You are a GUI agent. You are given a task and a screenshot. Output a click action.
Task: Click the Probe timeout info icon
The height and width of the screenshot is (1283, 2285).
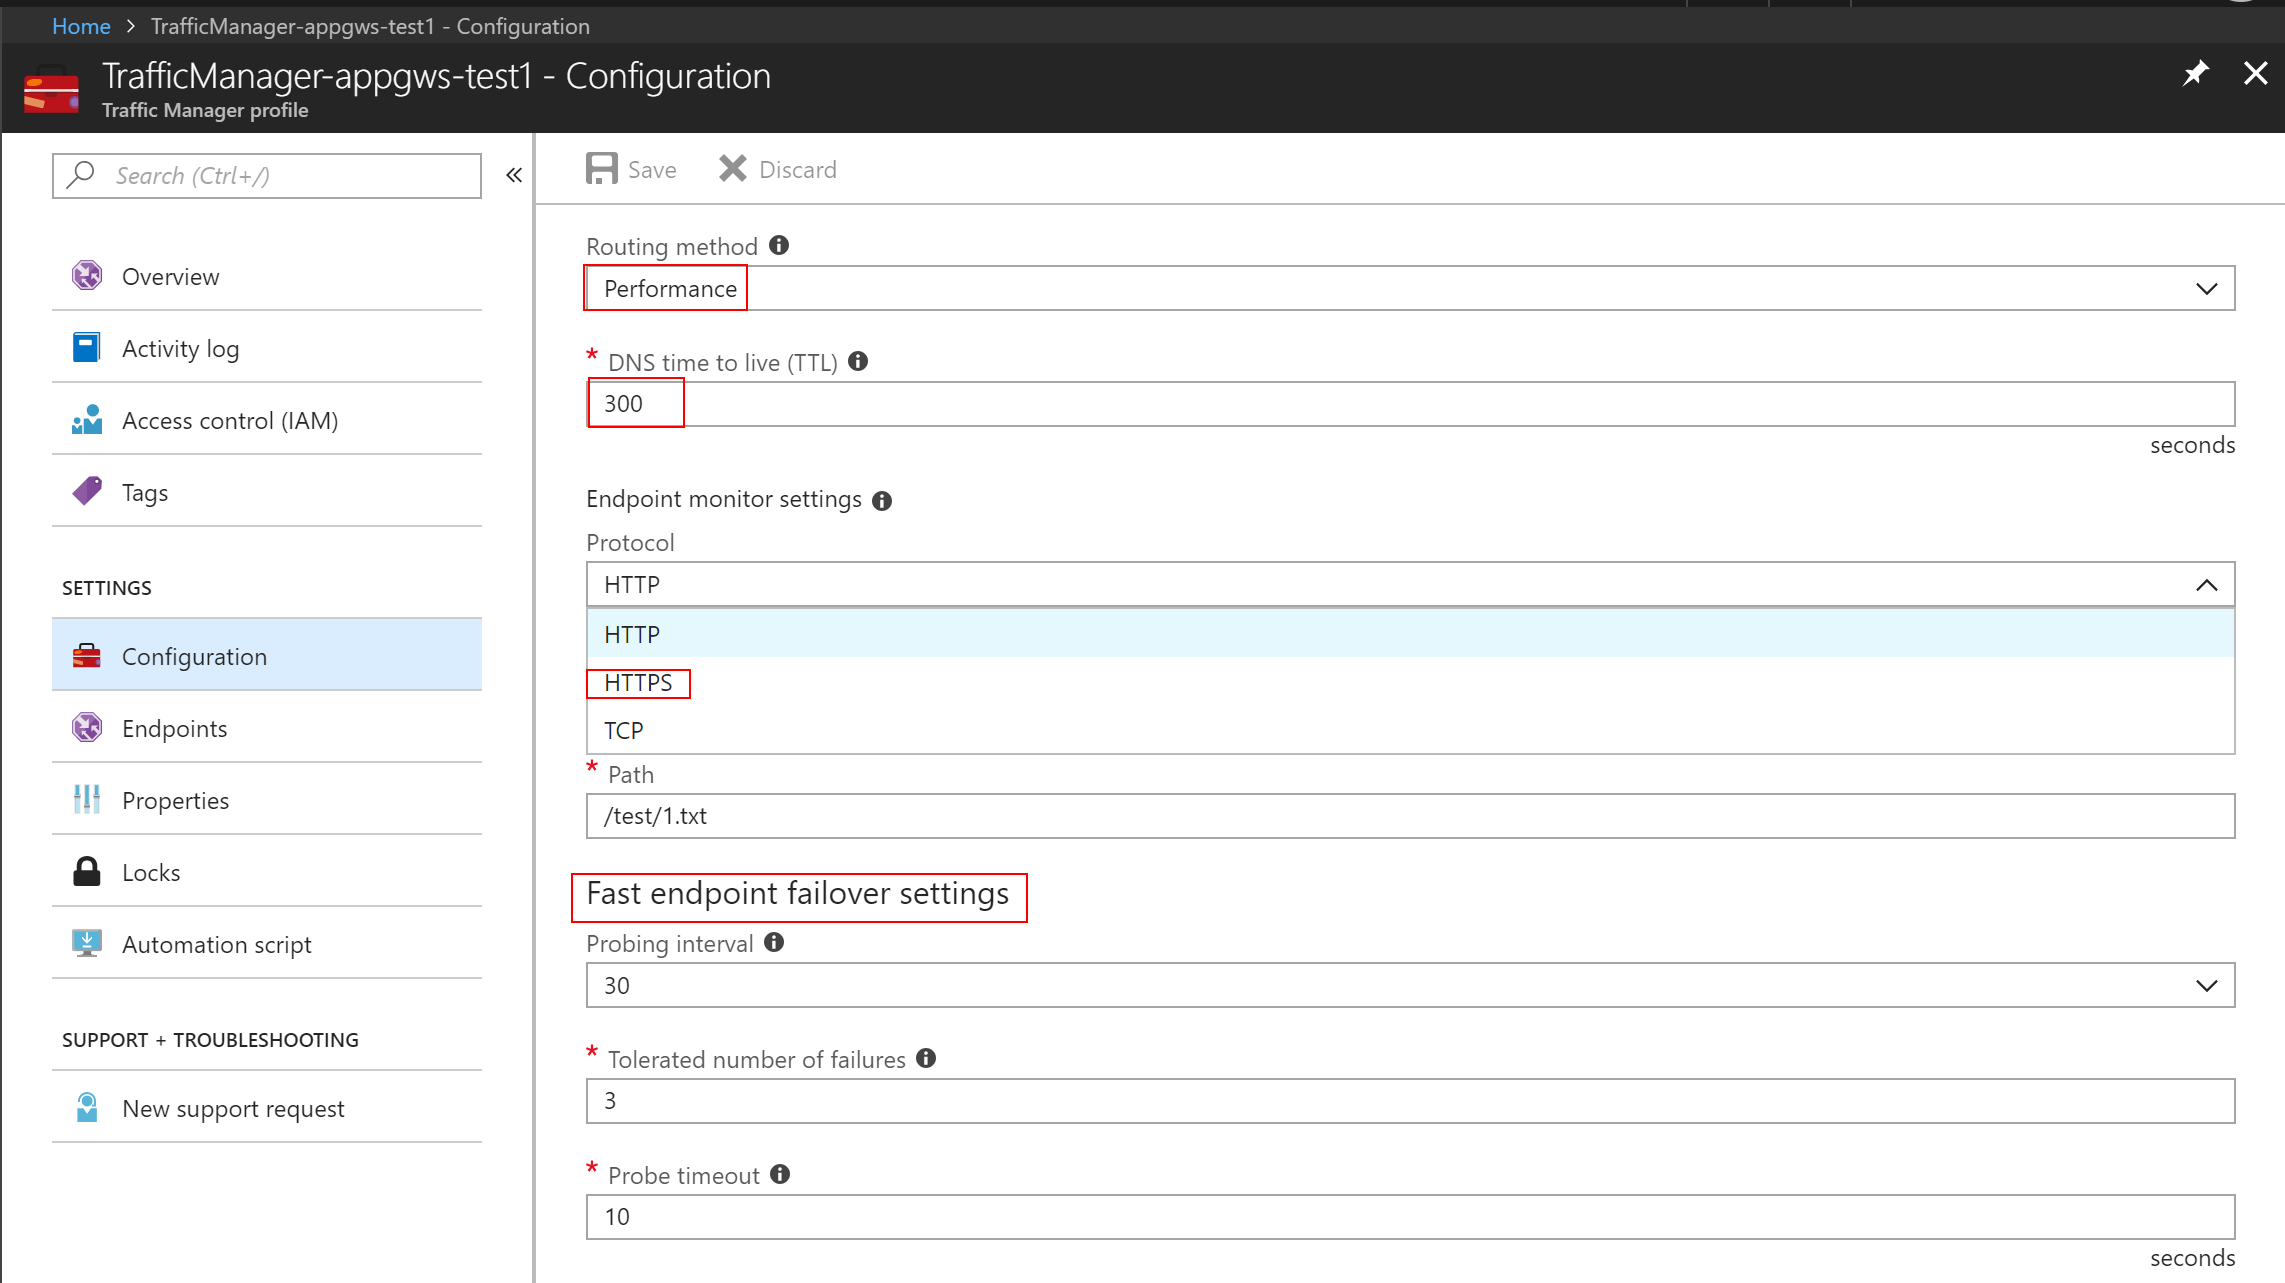[x=780, y=1175]
